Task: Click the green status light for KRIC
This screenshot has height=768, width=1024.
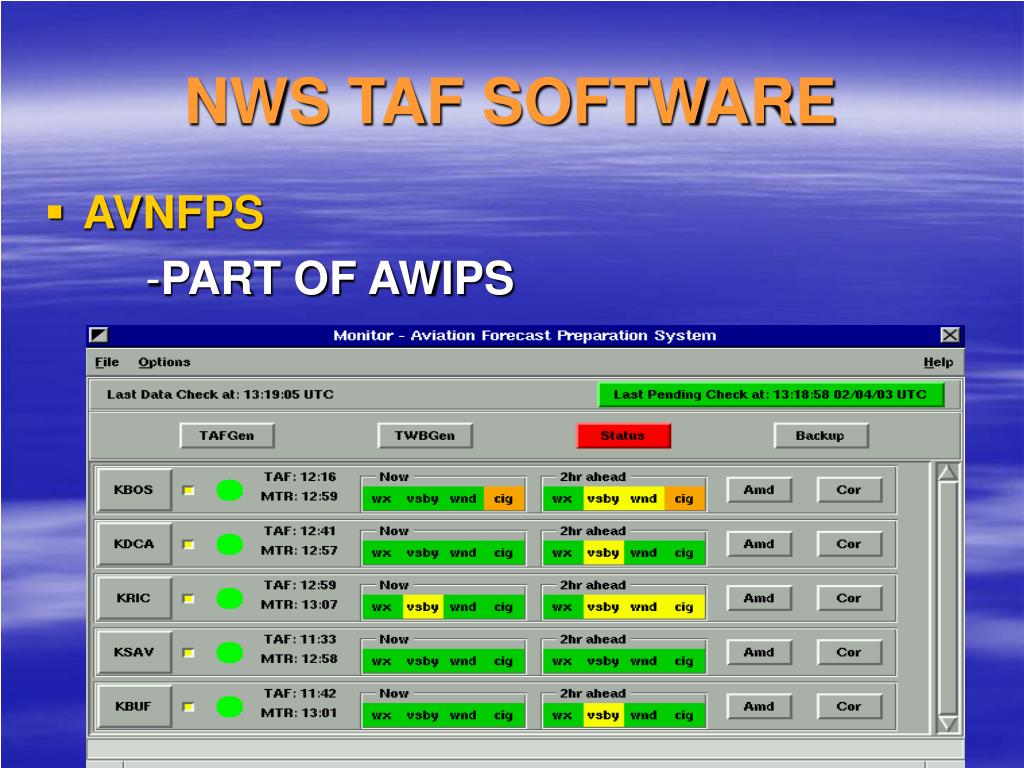Action: 229,599
